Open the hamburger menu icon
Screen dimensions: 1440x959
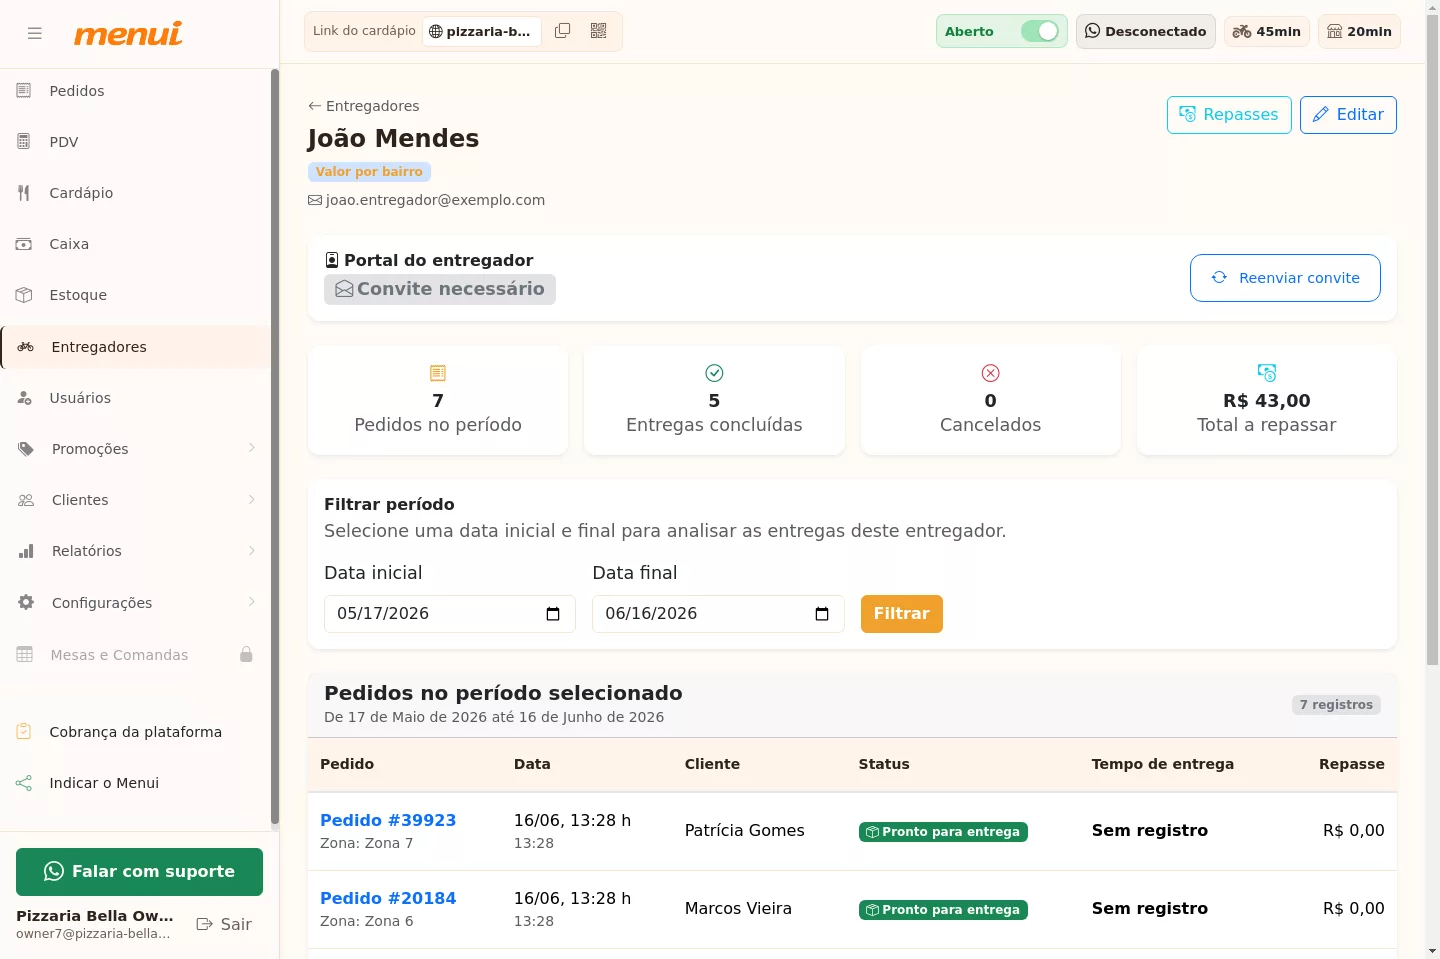[35, 33]
